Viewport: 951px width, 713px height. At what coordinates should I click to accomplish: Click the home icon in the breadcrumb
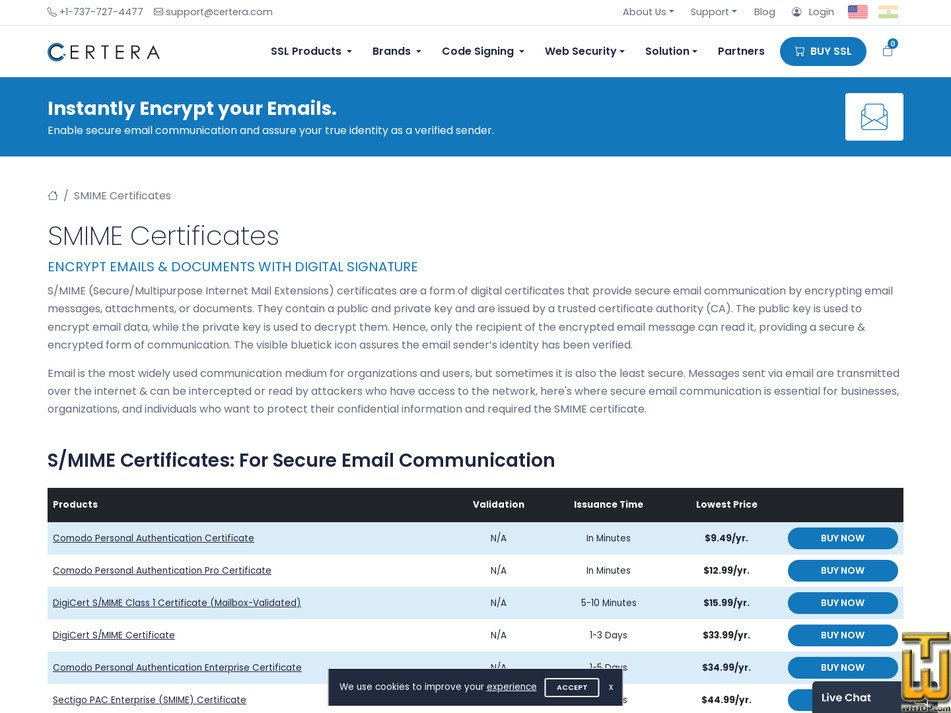(x=52, y=195)
